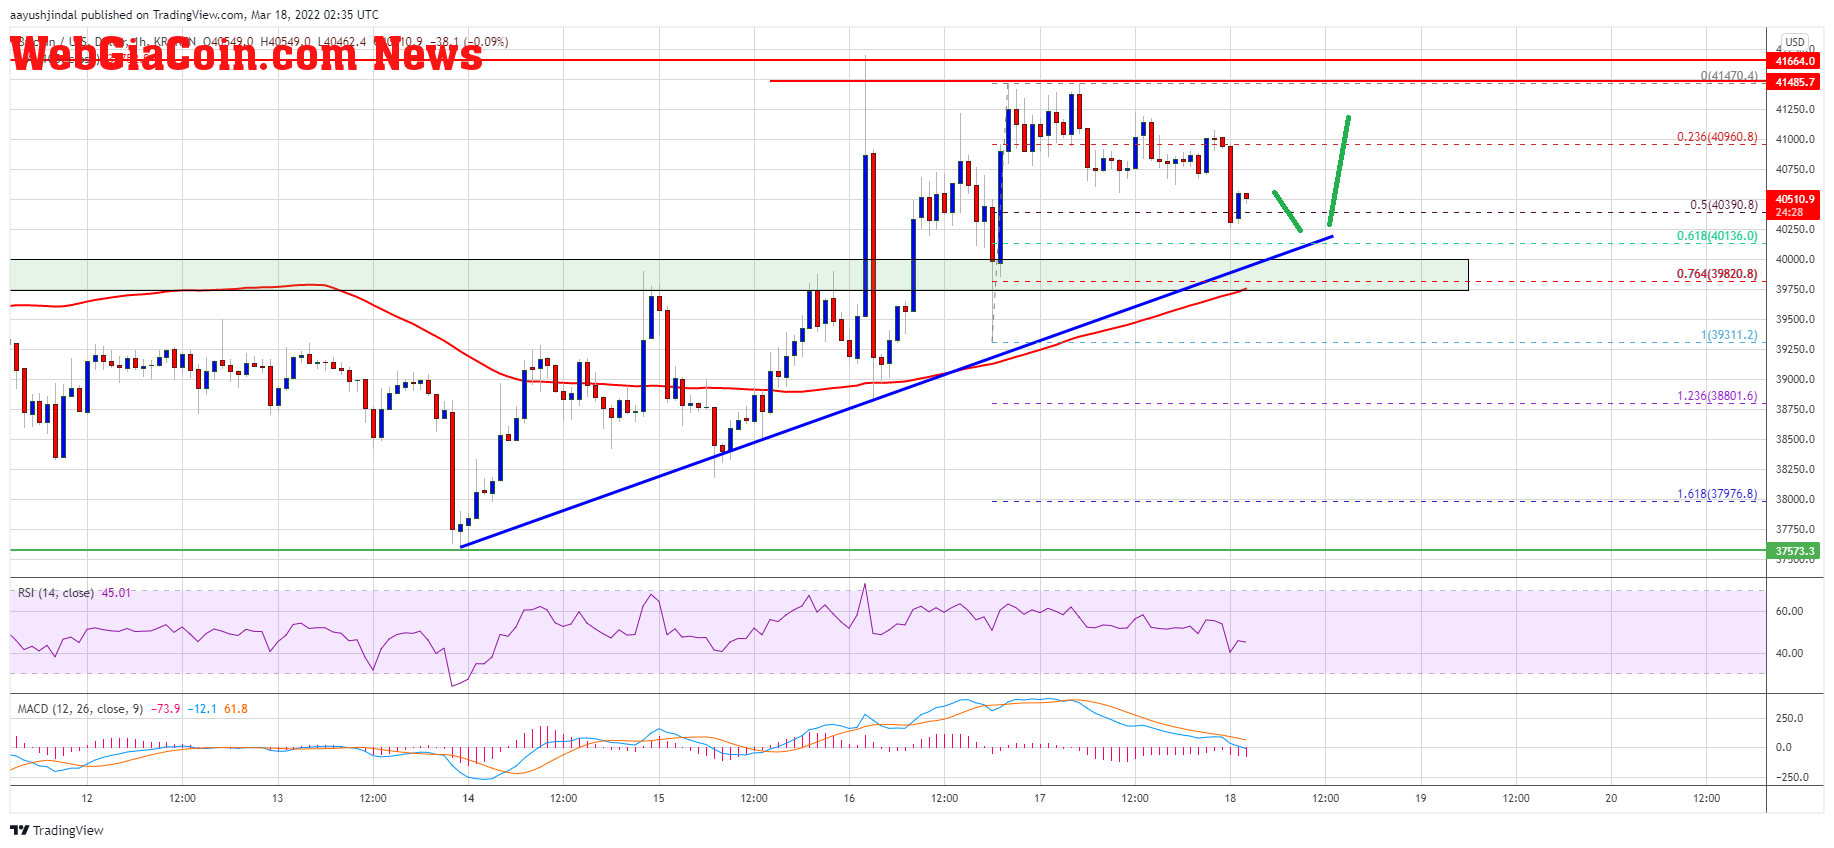Click the Fibonacci 1.618(37976.8) level label
The height and width of the screenshot is (848, 1834).
(x=1717, y=494)
